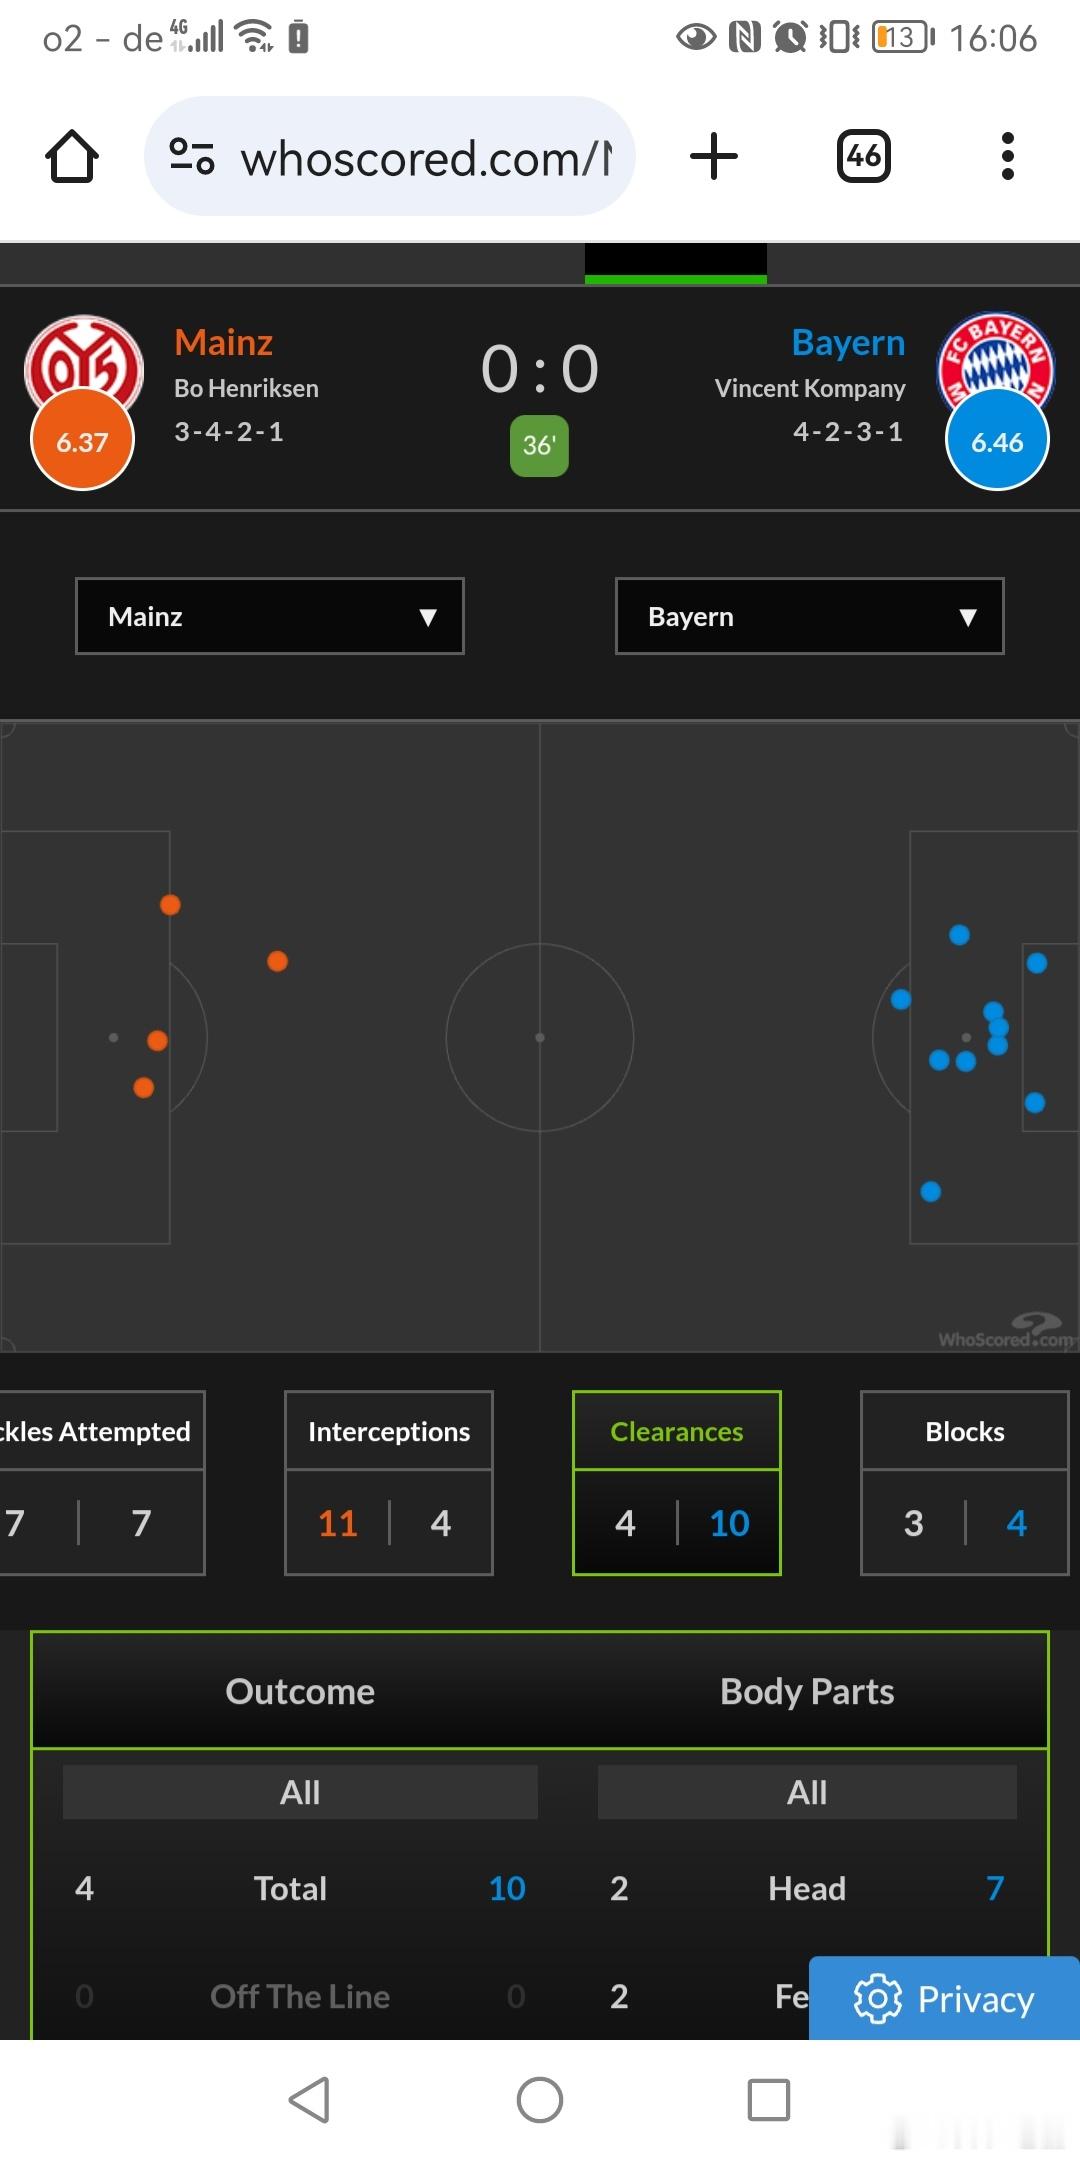Select All filter under Body Parts

coord(807,1792)
